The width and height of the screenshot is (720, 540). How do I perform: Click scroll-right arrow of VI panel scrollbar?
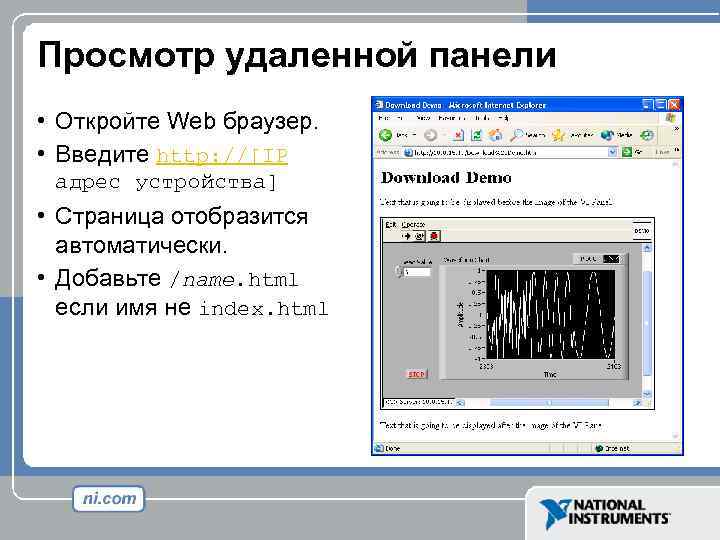[x=636, y=403]
